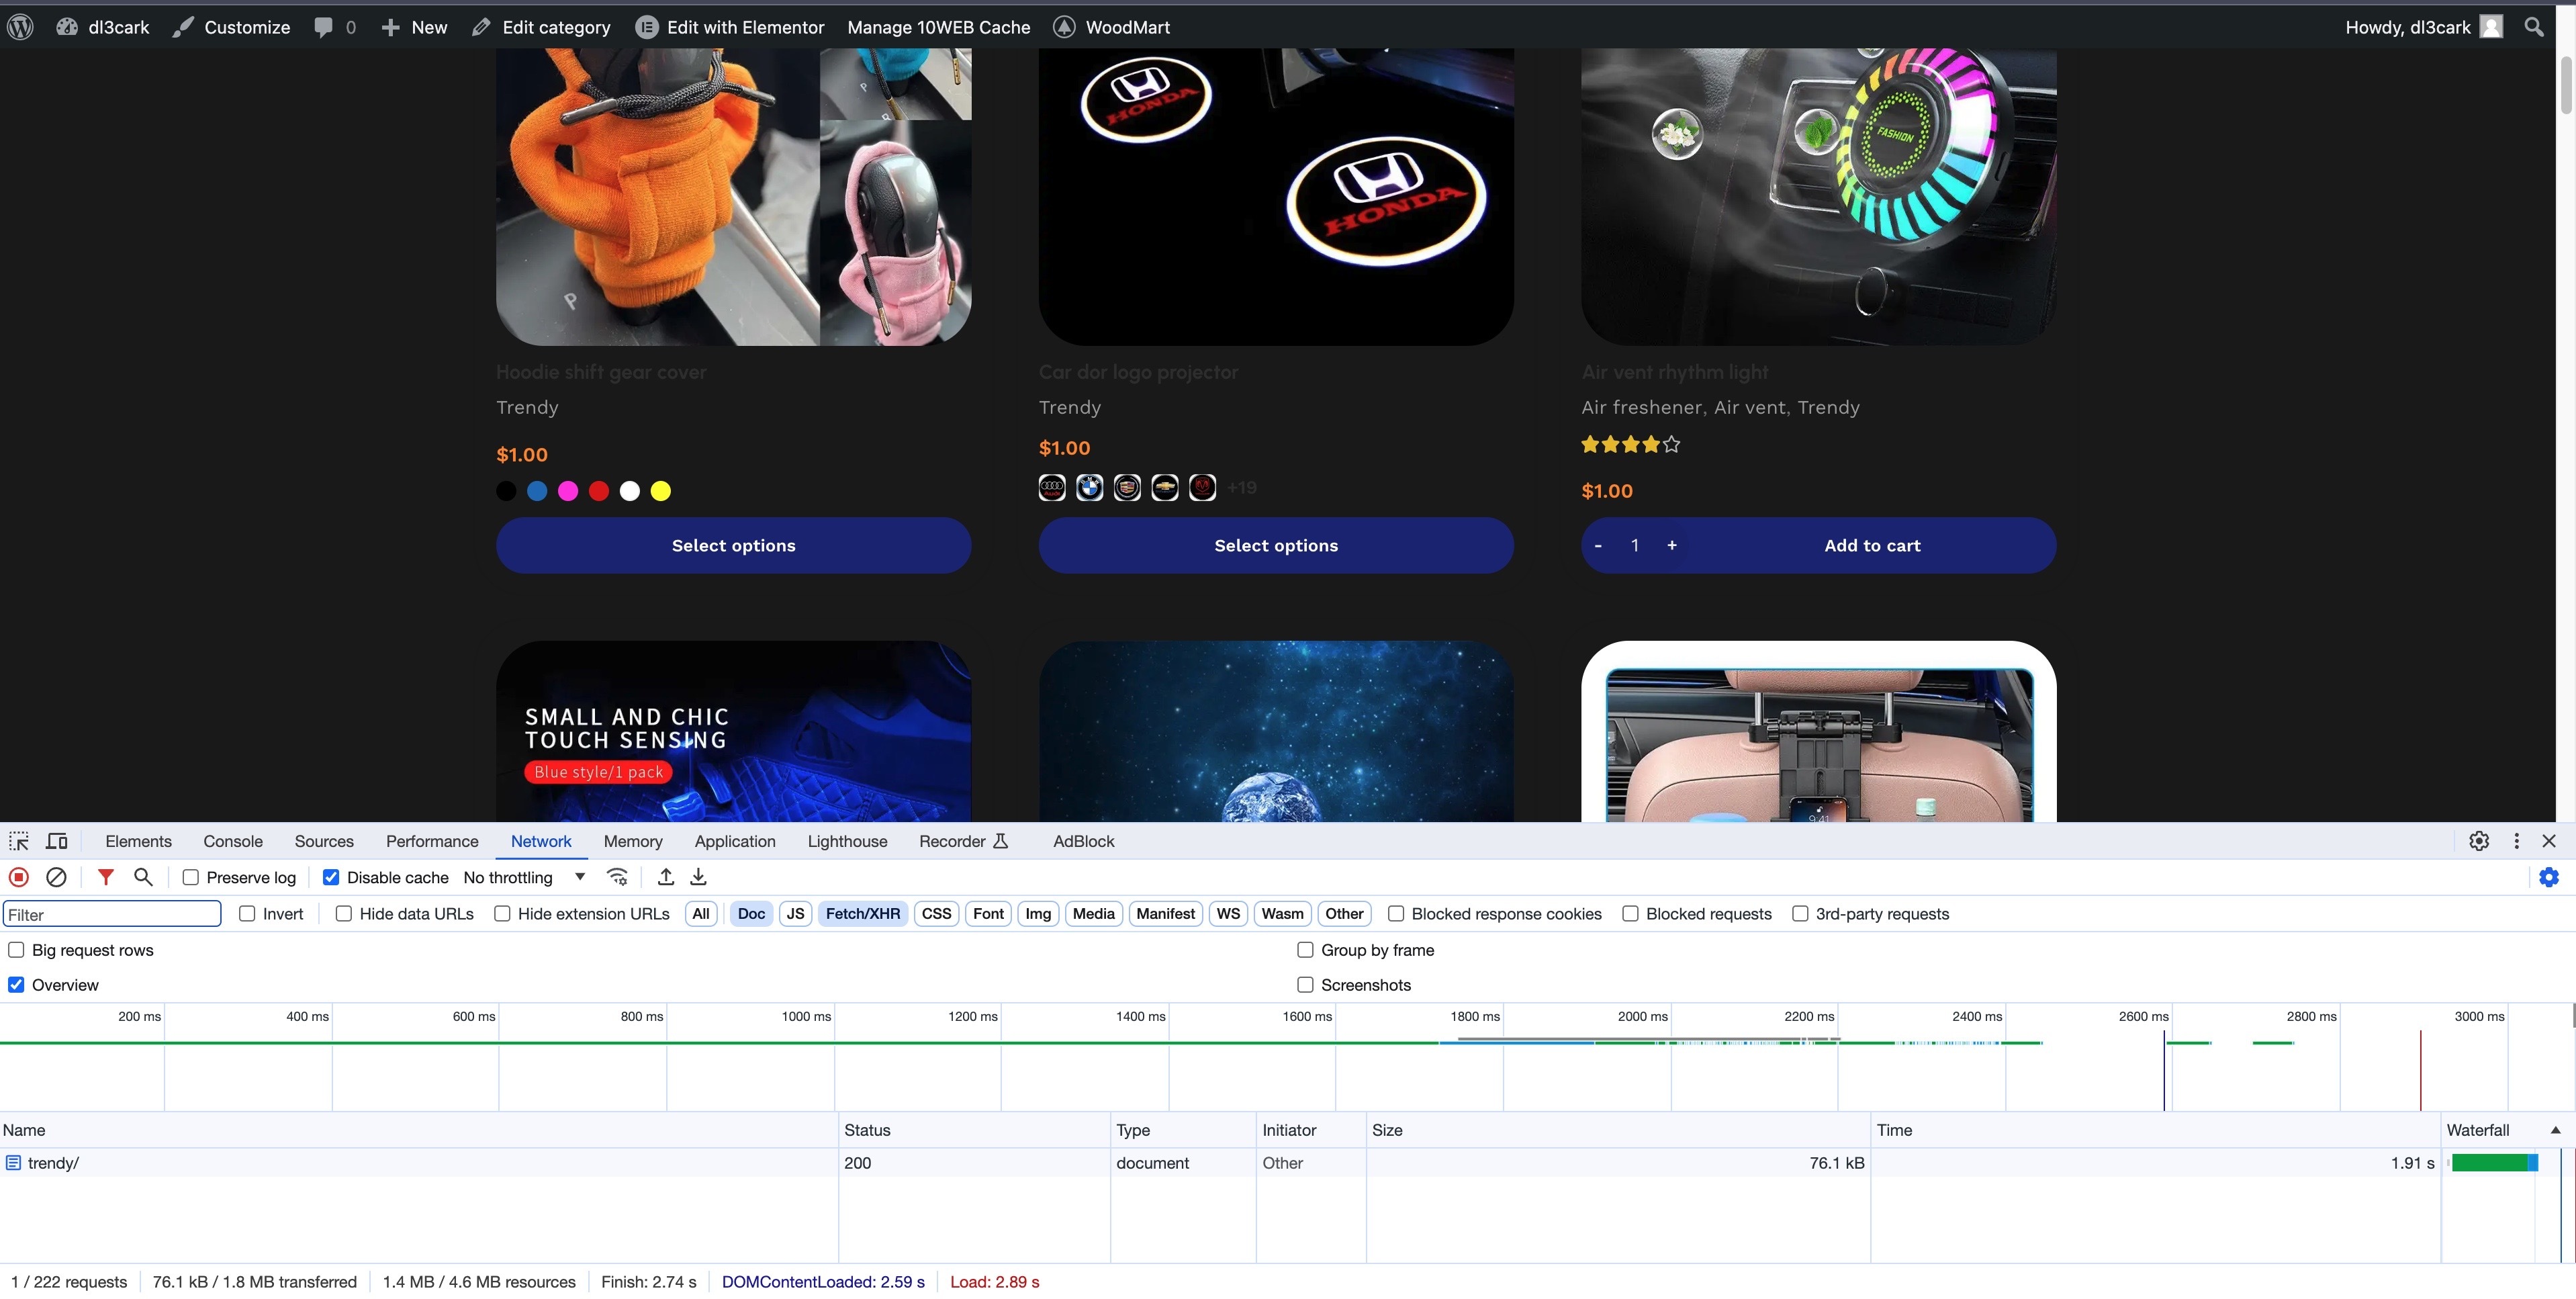Toggle the device toolbar icon
2576x1299 pixels.
tap(57, 841)
